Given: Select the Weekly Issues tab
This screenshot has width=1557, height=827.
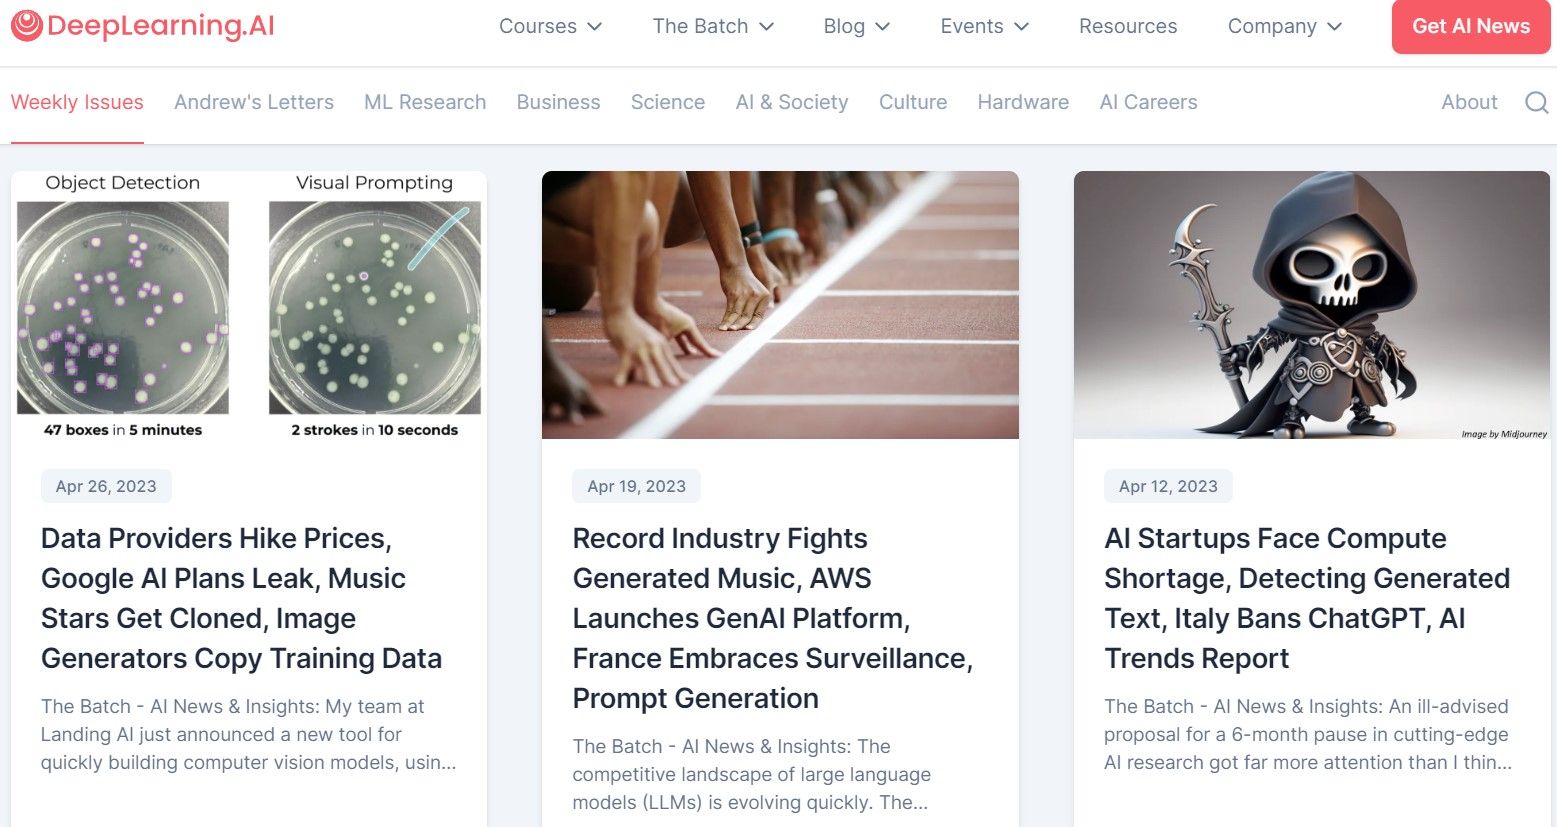Looking at the screenshot, I should point(77,102).
